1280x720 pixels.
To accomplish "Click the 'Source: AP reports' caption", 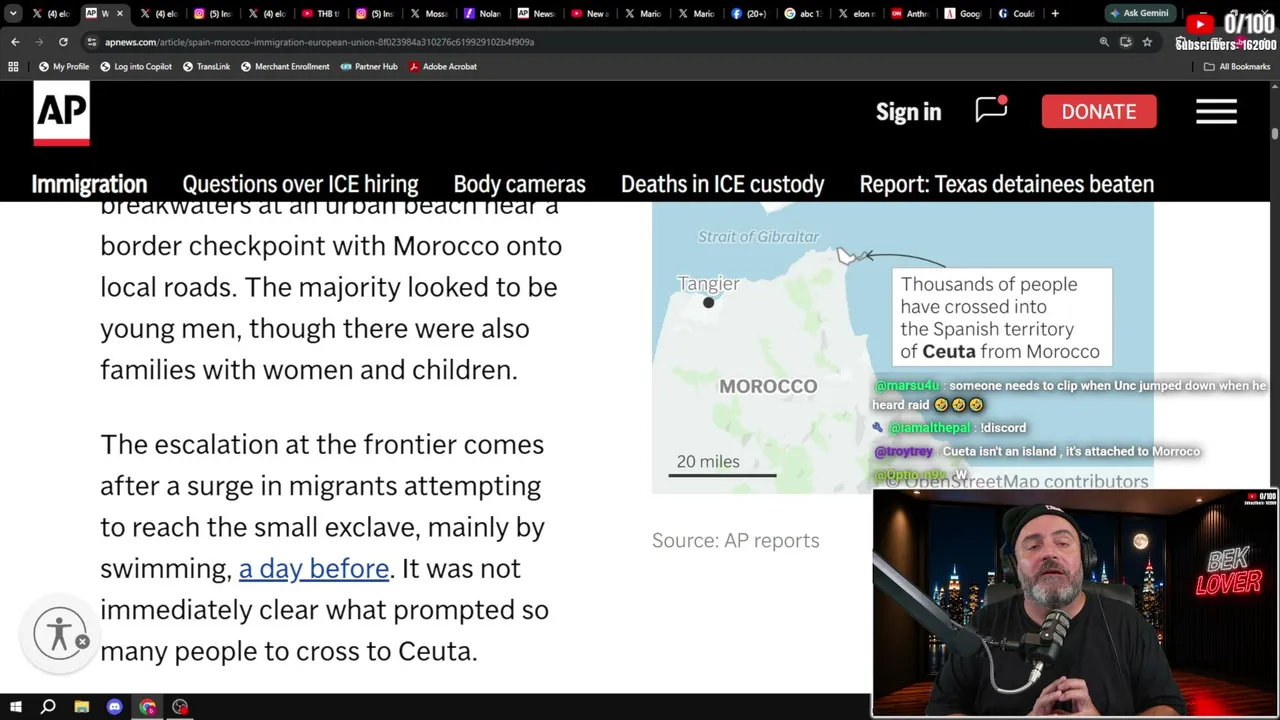I will click(735, 540).
